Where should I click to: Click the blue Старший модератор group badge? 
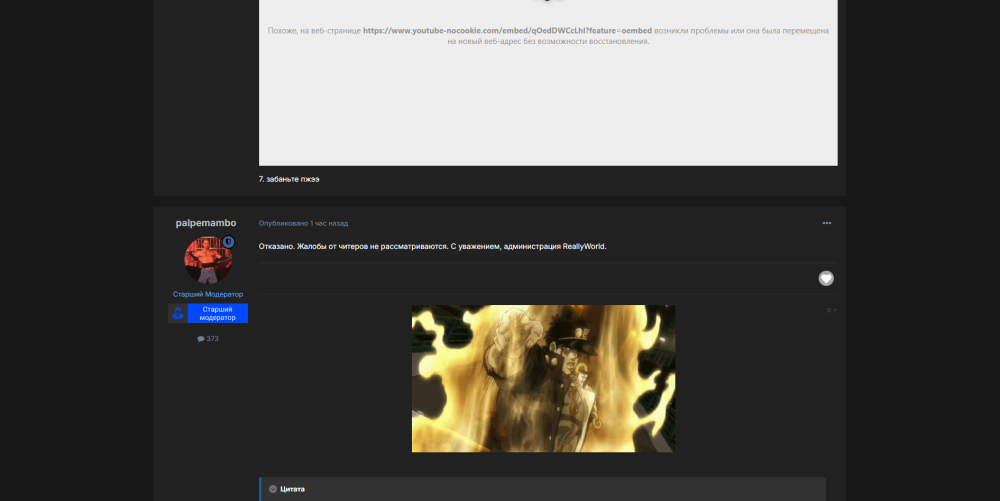pyautogui.click(x=208, y=313)
